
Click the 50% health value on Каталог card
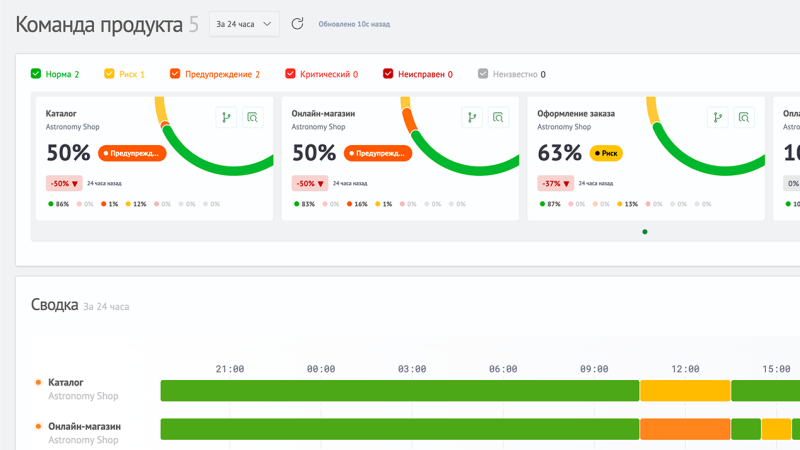(68, 153)
